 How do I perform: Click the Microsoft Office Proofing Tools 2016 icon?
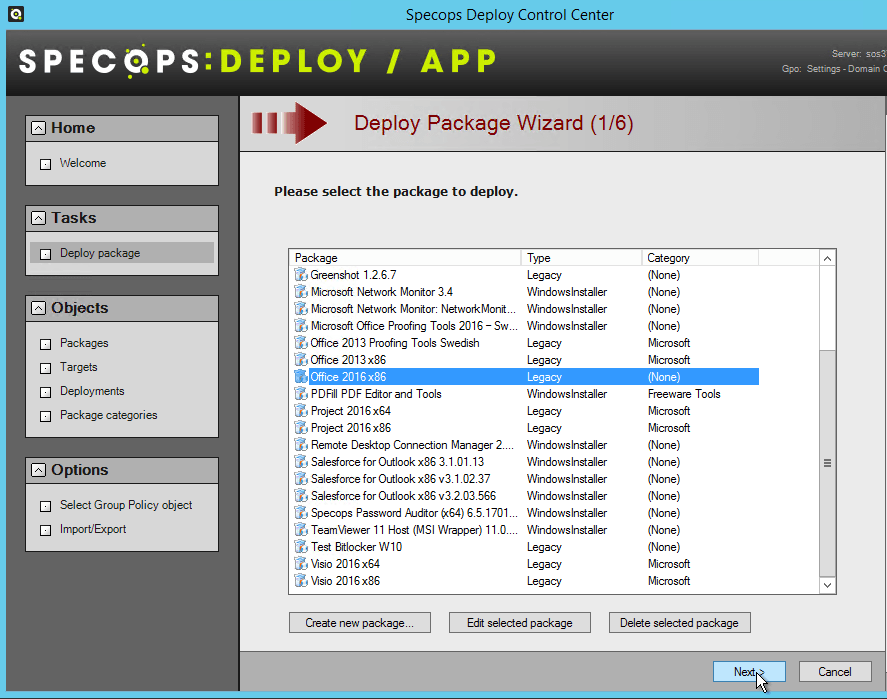pyautogui.click(x=301, y=326)
